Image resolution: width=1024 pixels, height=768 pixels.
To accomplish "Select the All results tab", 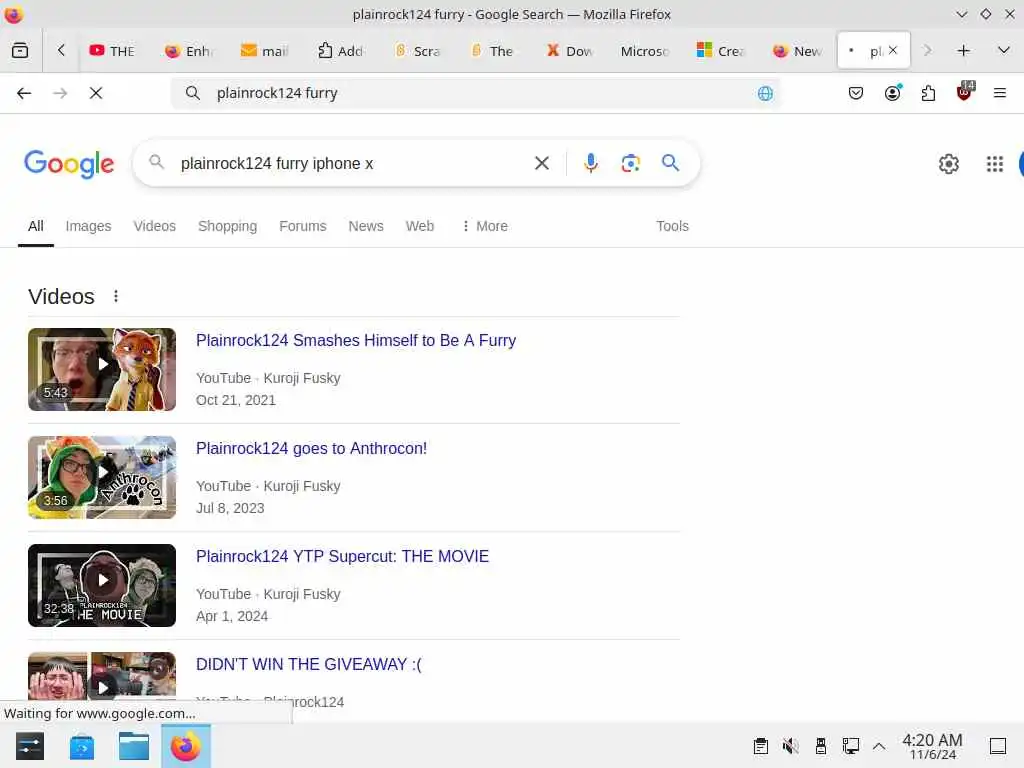I will pos(36,226).
